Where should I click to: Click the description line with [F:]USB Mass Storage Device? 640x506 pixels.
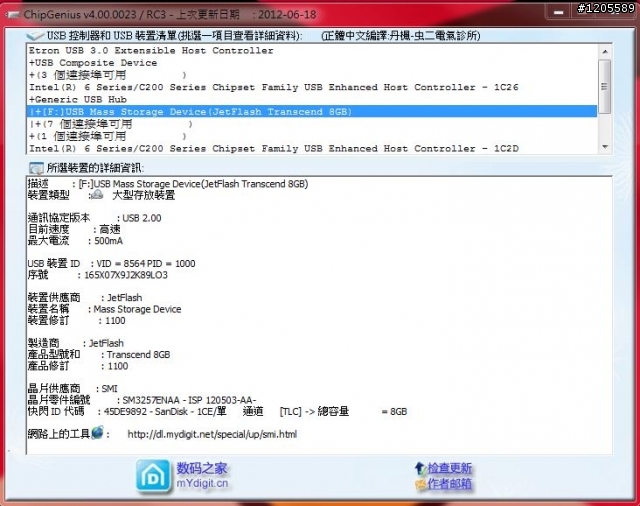[x=168, y=184]
